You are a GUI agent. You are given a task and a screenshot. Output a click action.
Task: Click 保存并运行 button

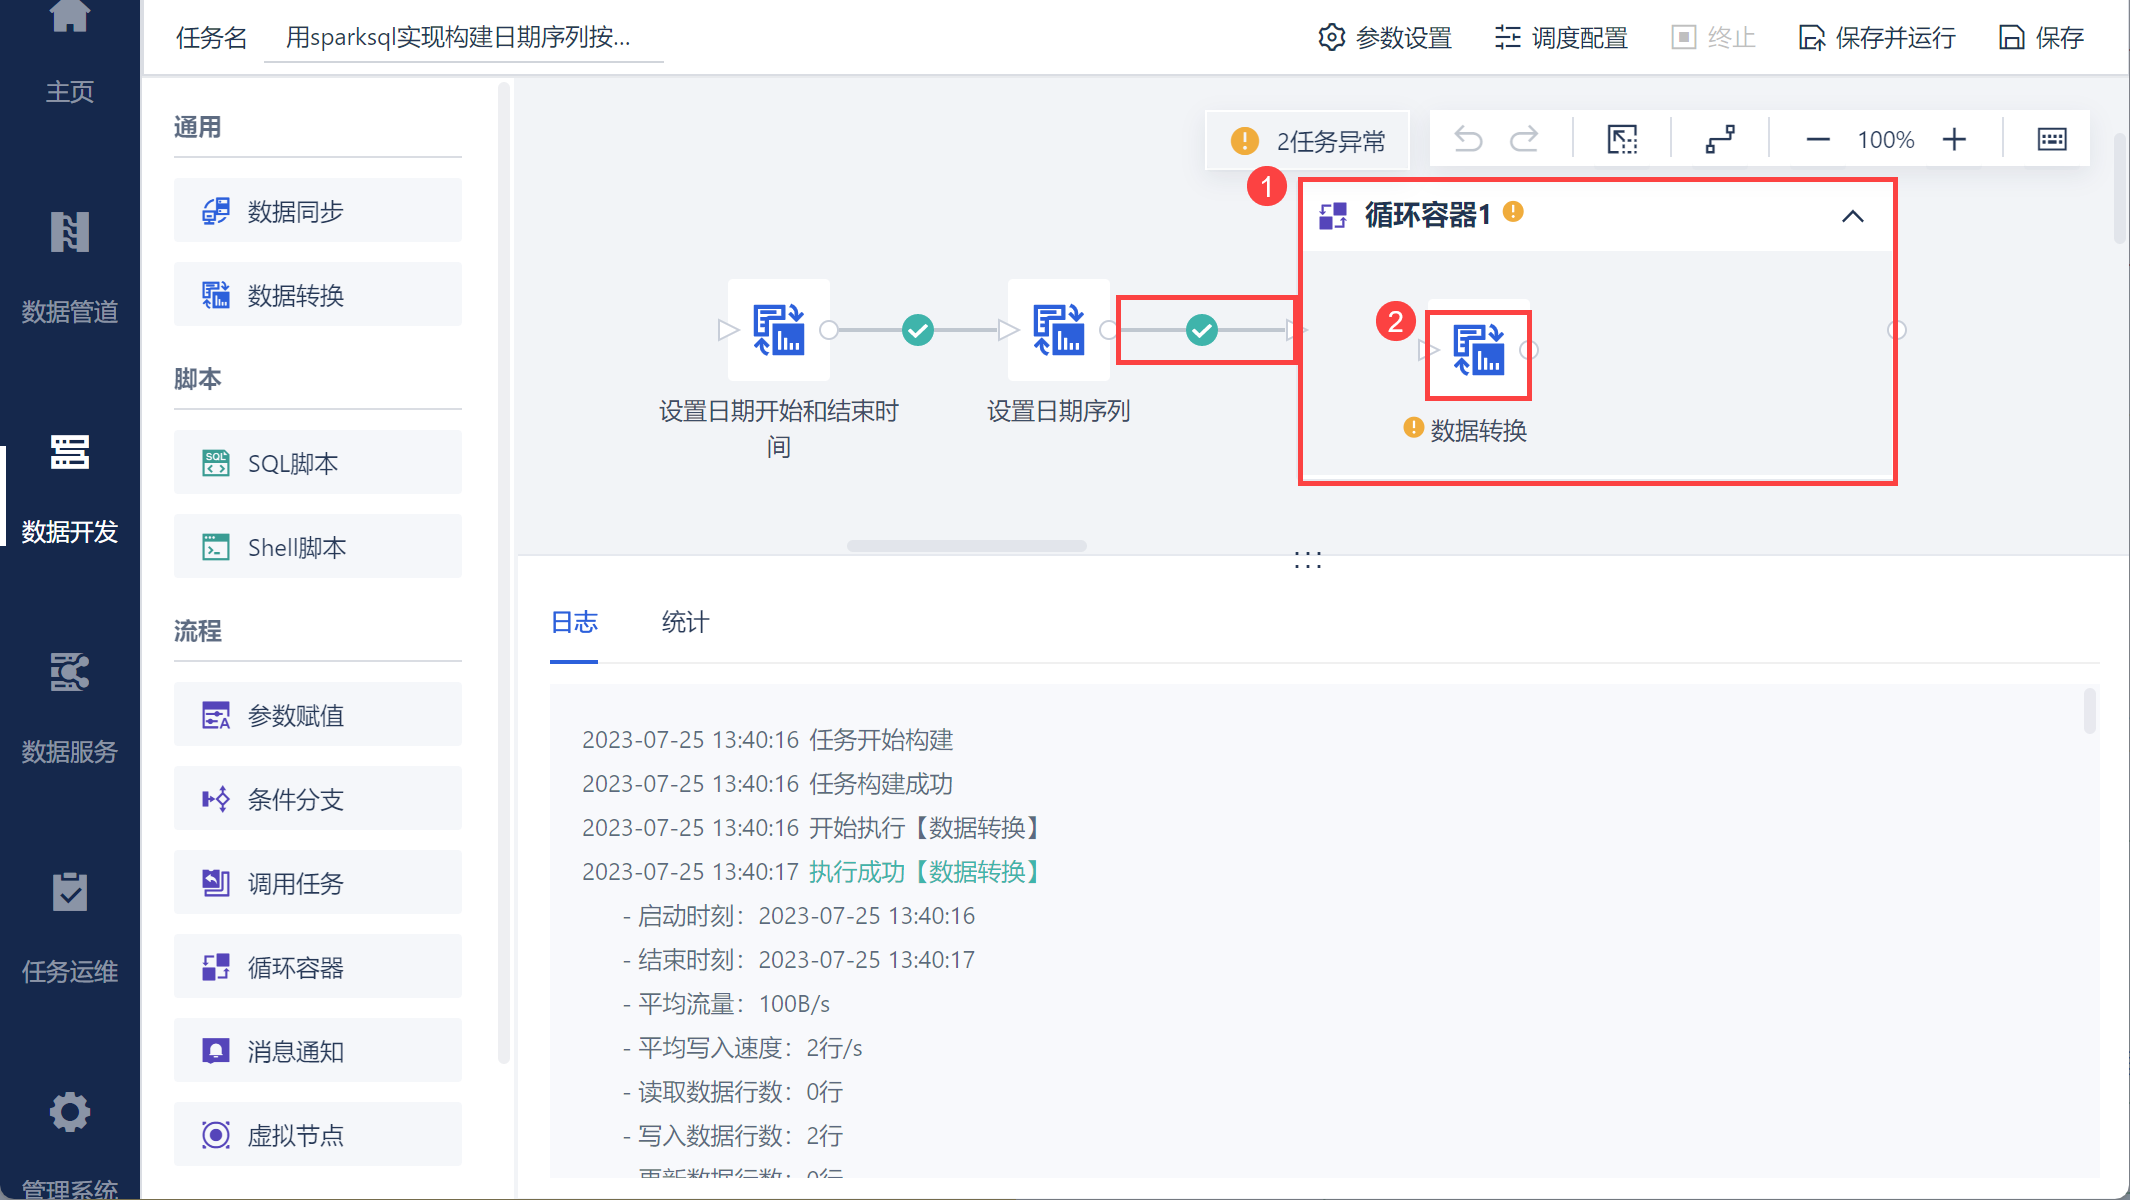click(1877, 38)
